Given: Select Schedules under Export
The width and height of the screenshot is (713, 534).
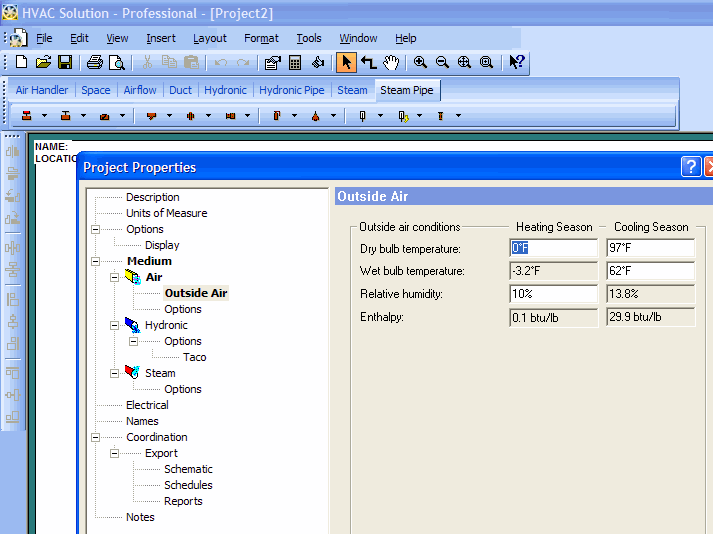Looking at the screenshot, I should (188, 485).
